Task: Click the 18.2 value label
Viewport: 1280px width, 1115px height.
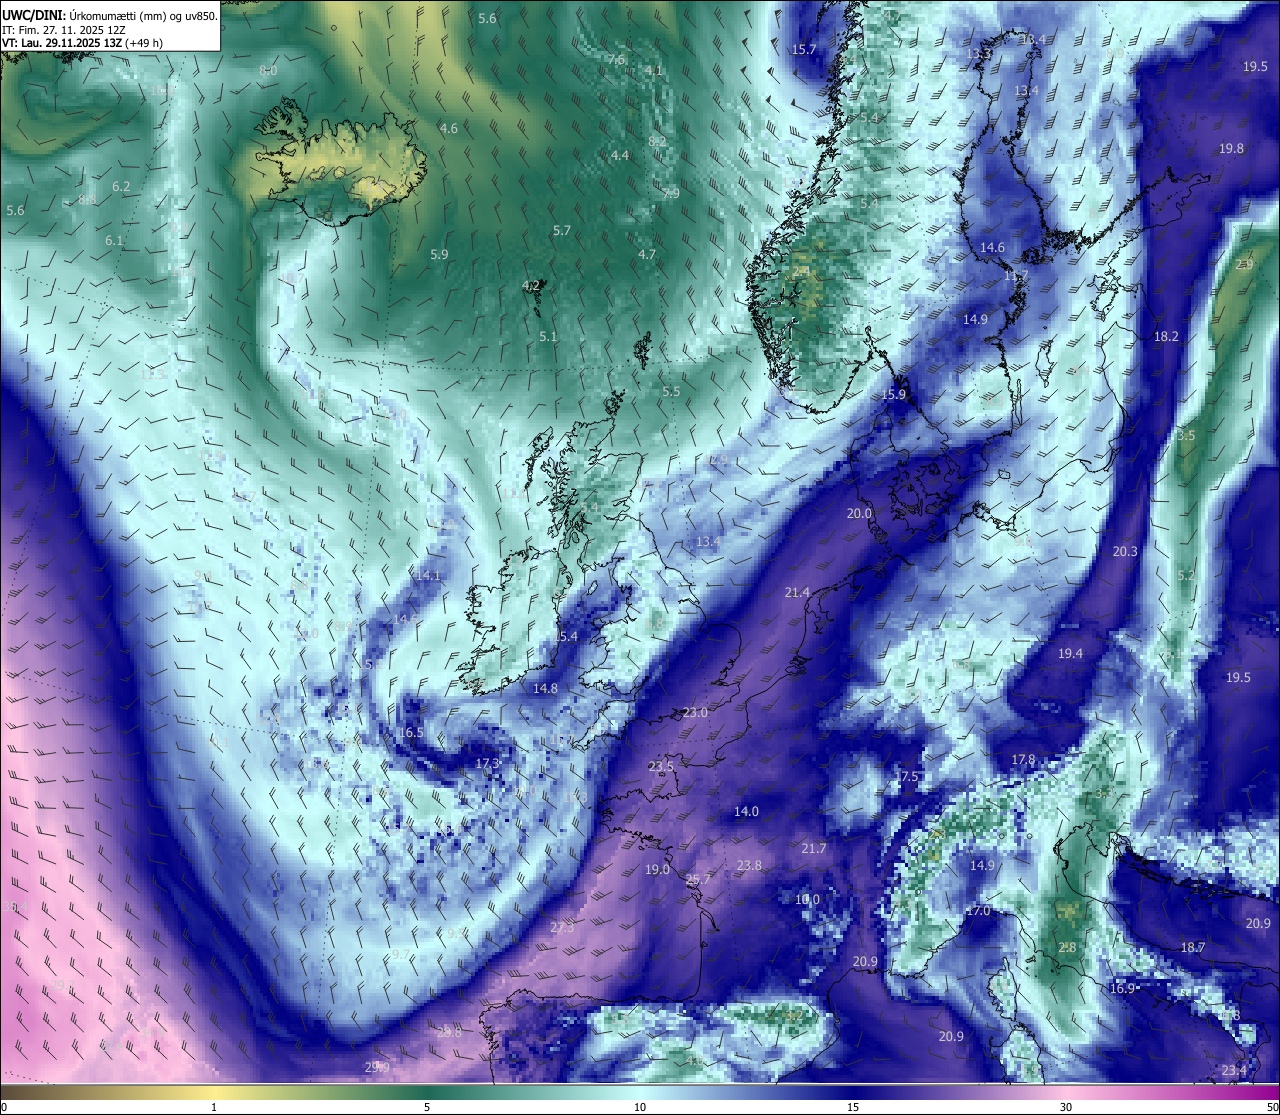Action: click(x=1167, y=337)
